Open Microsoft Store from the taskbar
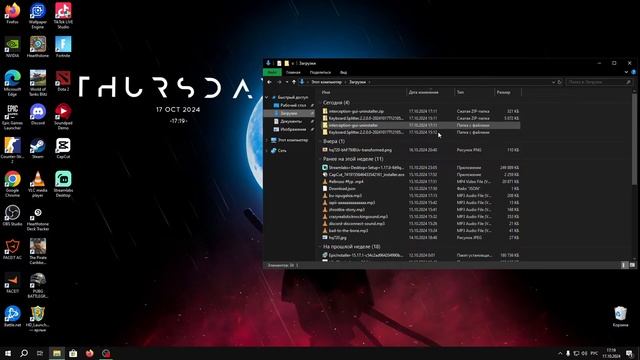The width and height of the screenshot is (640, 360). tap(73, 353)
